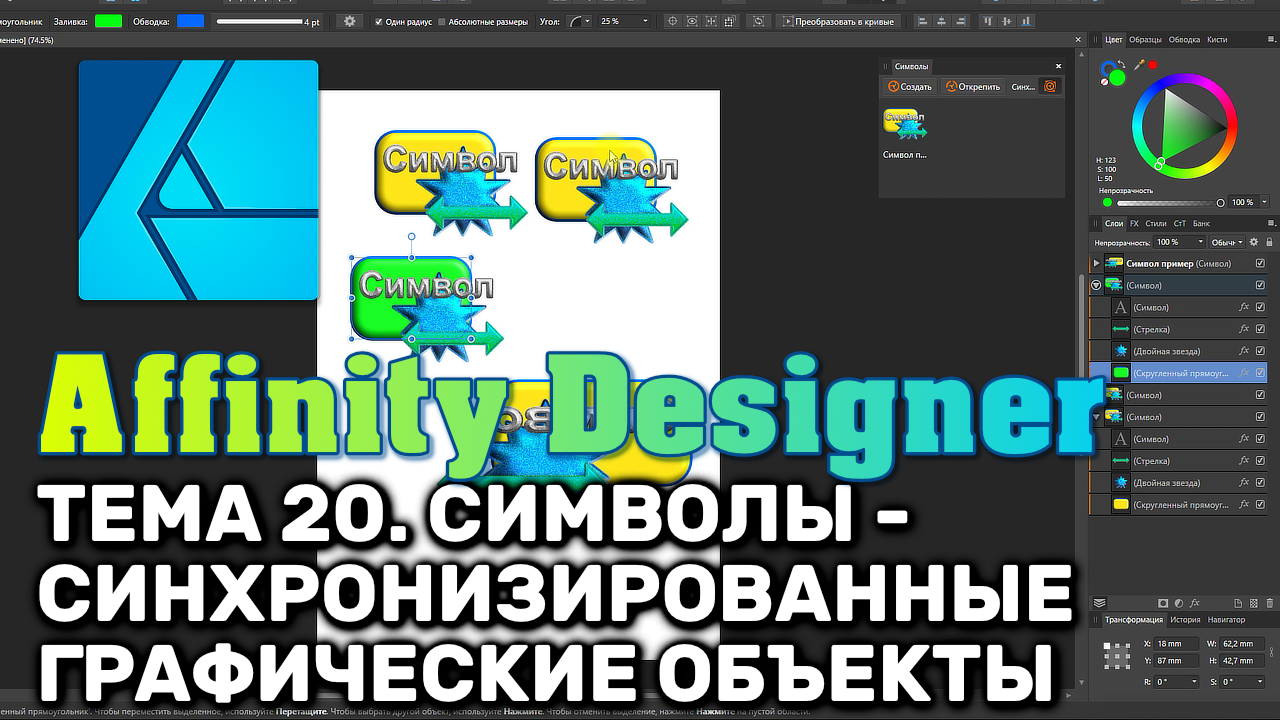
Task: Enable the Абсолютные размеры checkbox
Action: click(442, 21)
